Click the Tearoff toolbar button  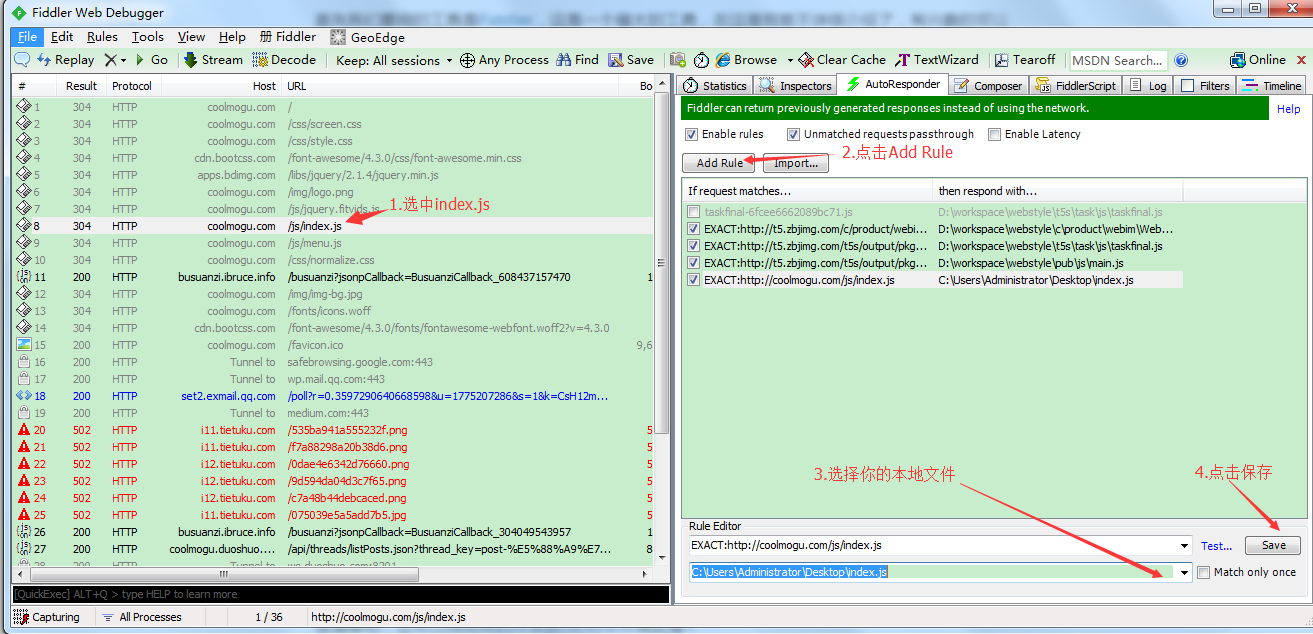[1024, 60]
